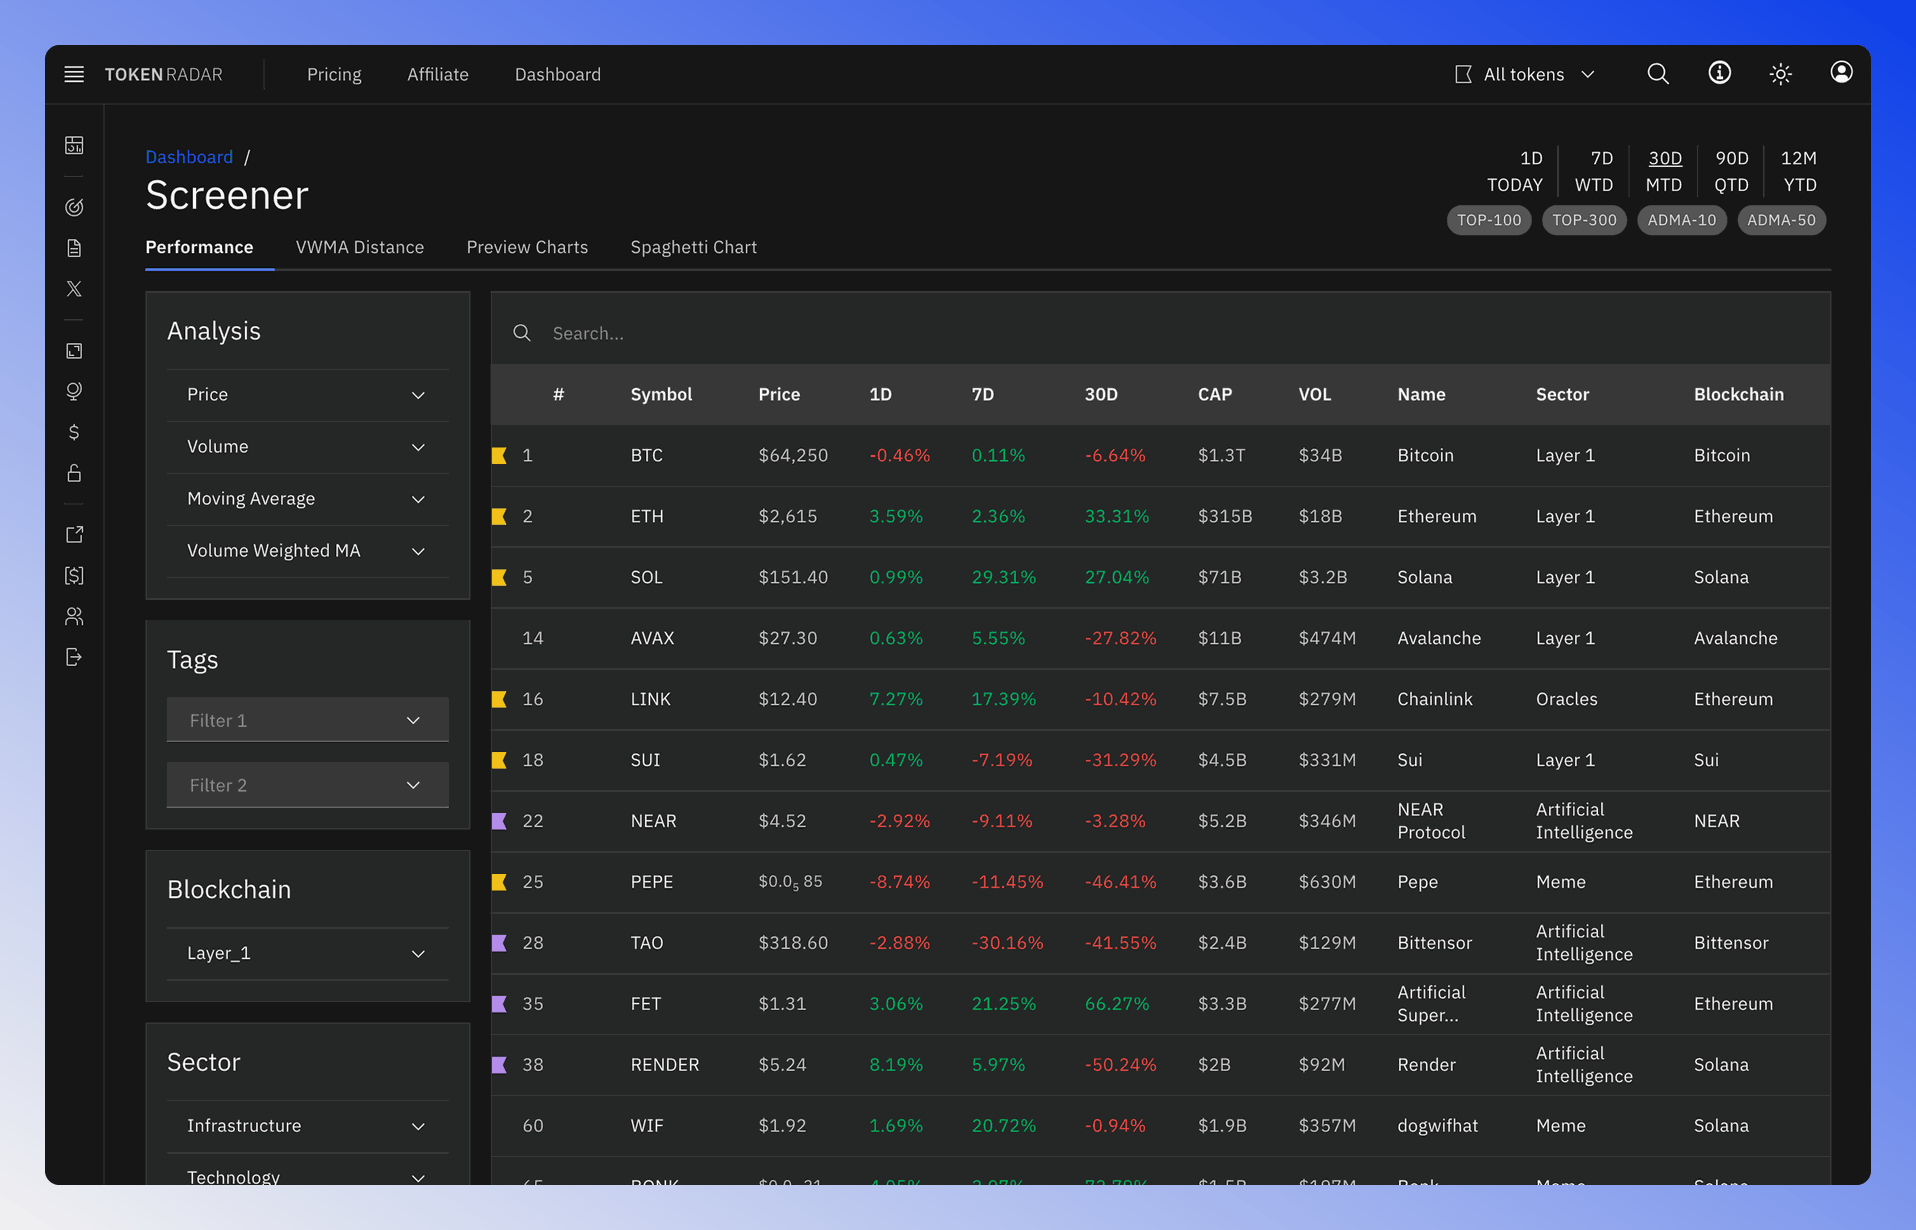Click the purple flag on FET row
The width and height of the screenshot is (1916, 1230).
pos(499,1004)
